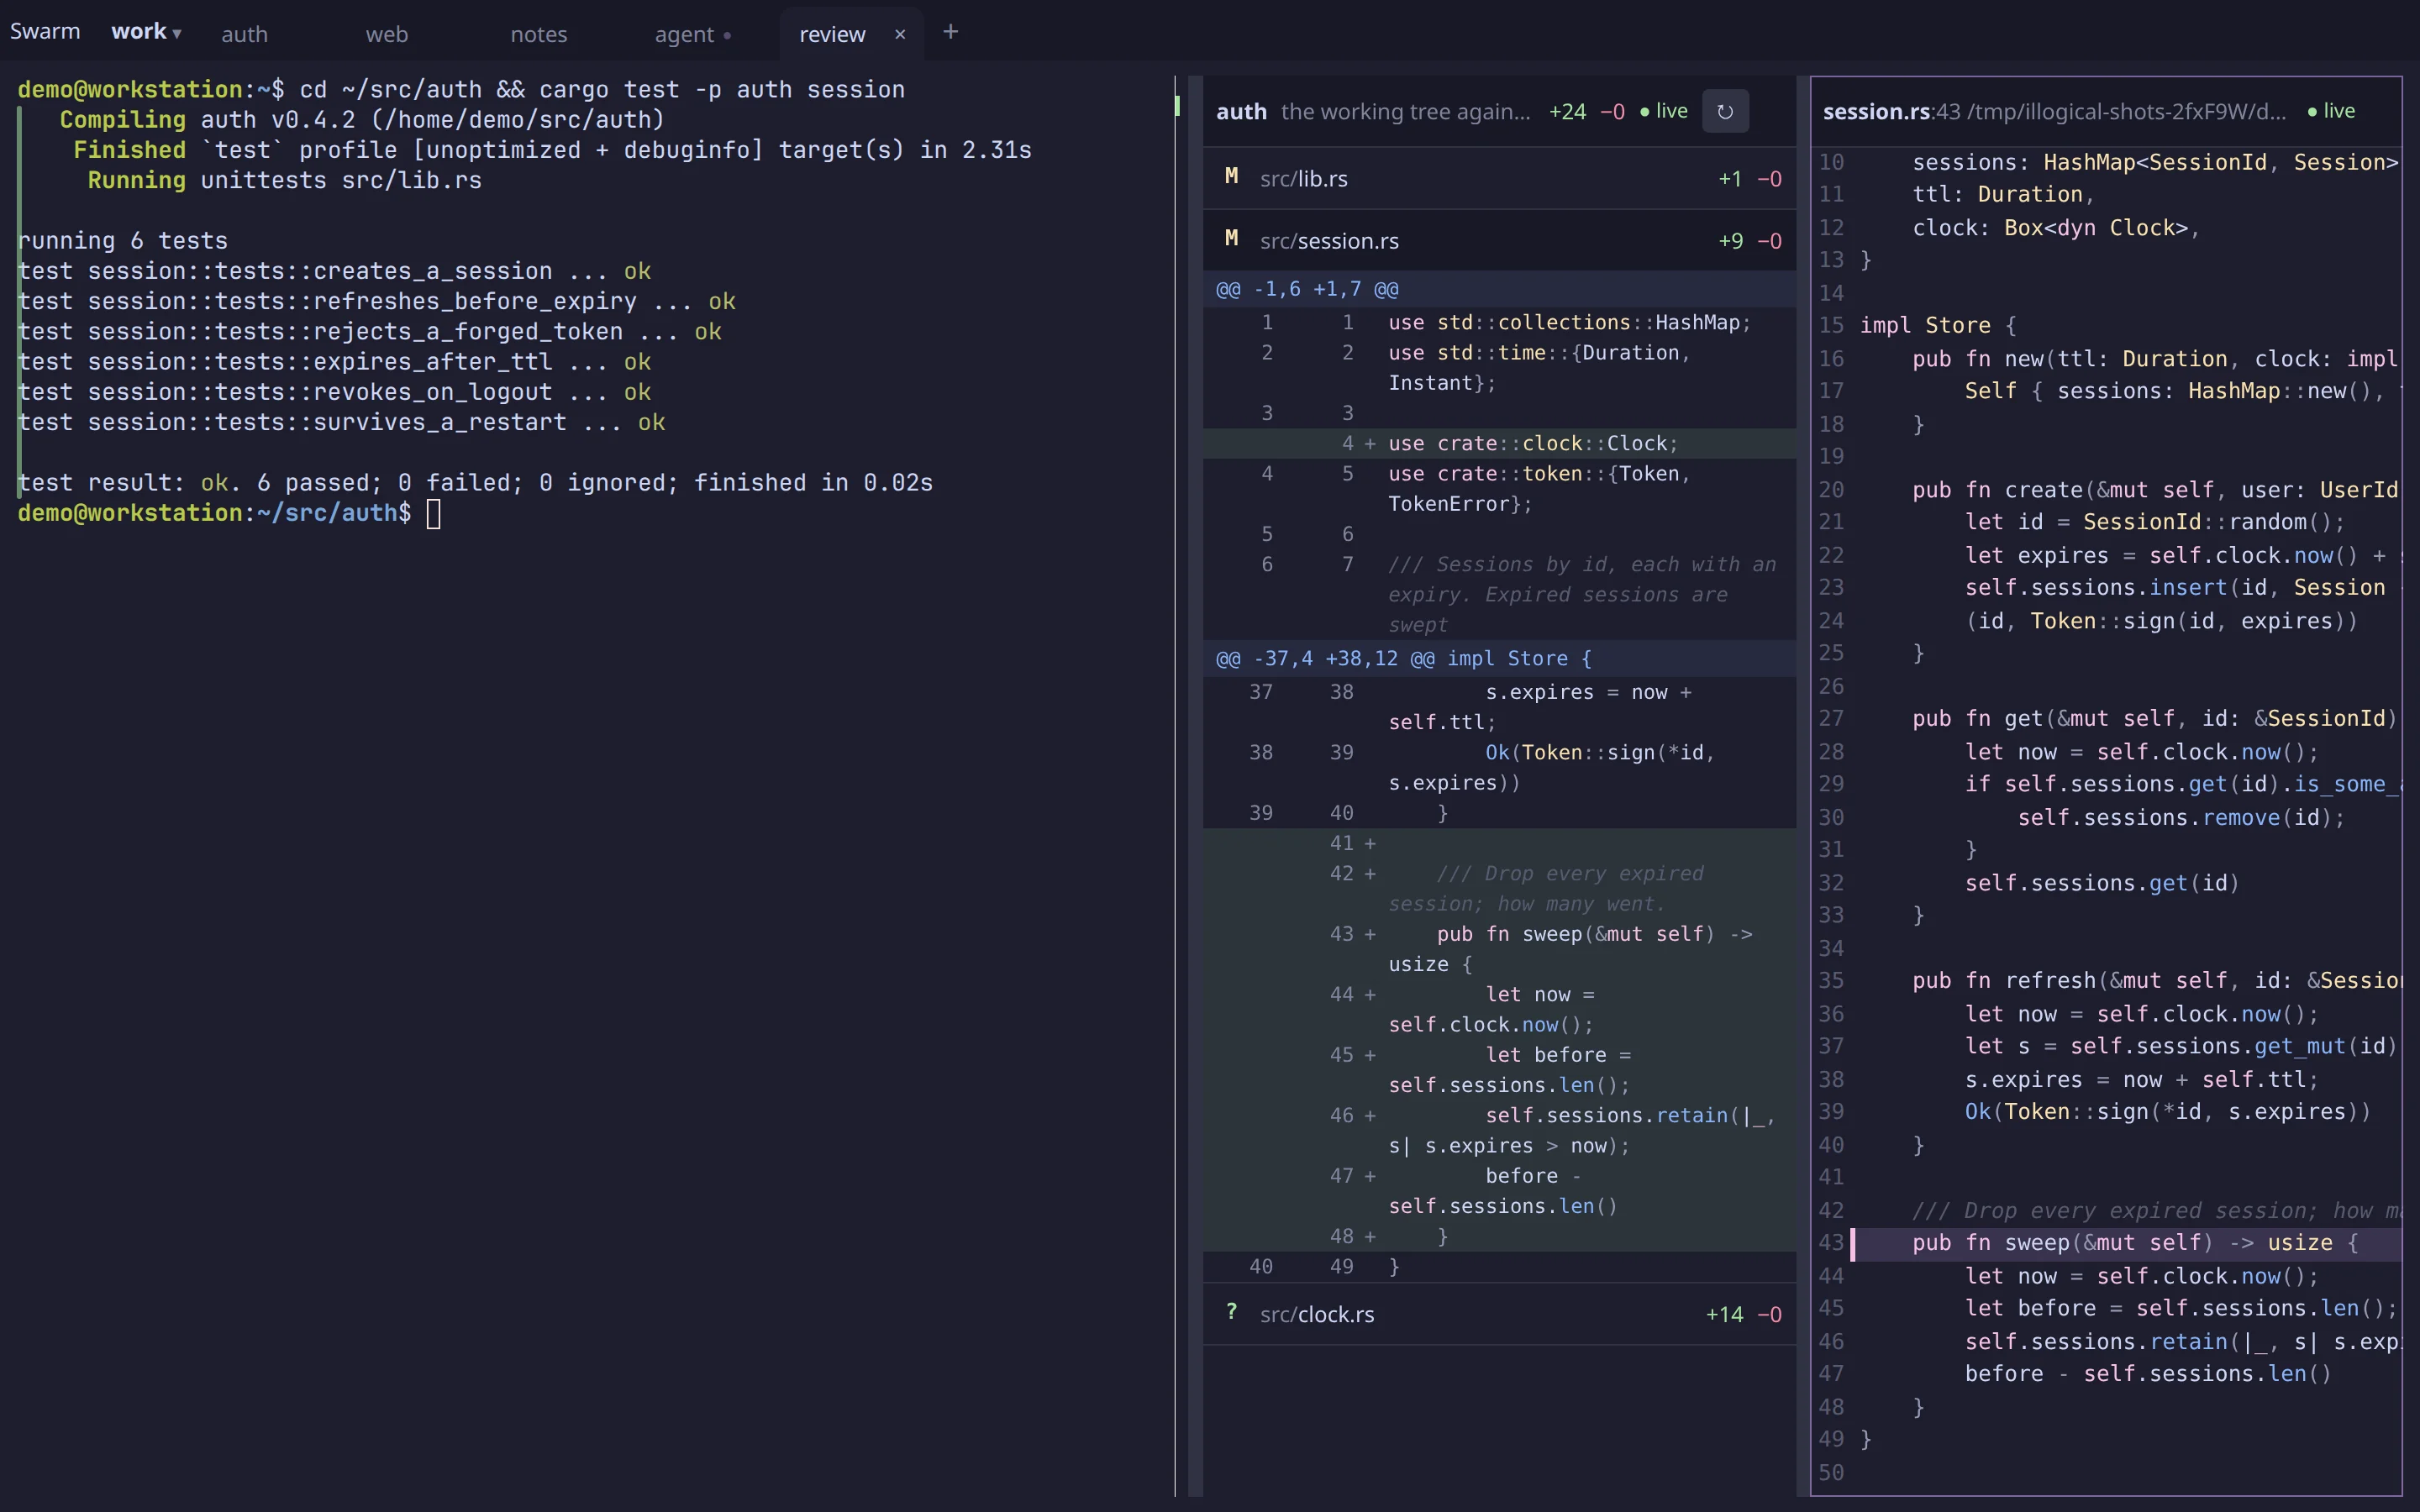Switch to the agent tab
This screenshot has height=1512, width=2420.
[x=693, y=34]
